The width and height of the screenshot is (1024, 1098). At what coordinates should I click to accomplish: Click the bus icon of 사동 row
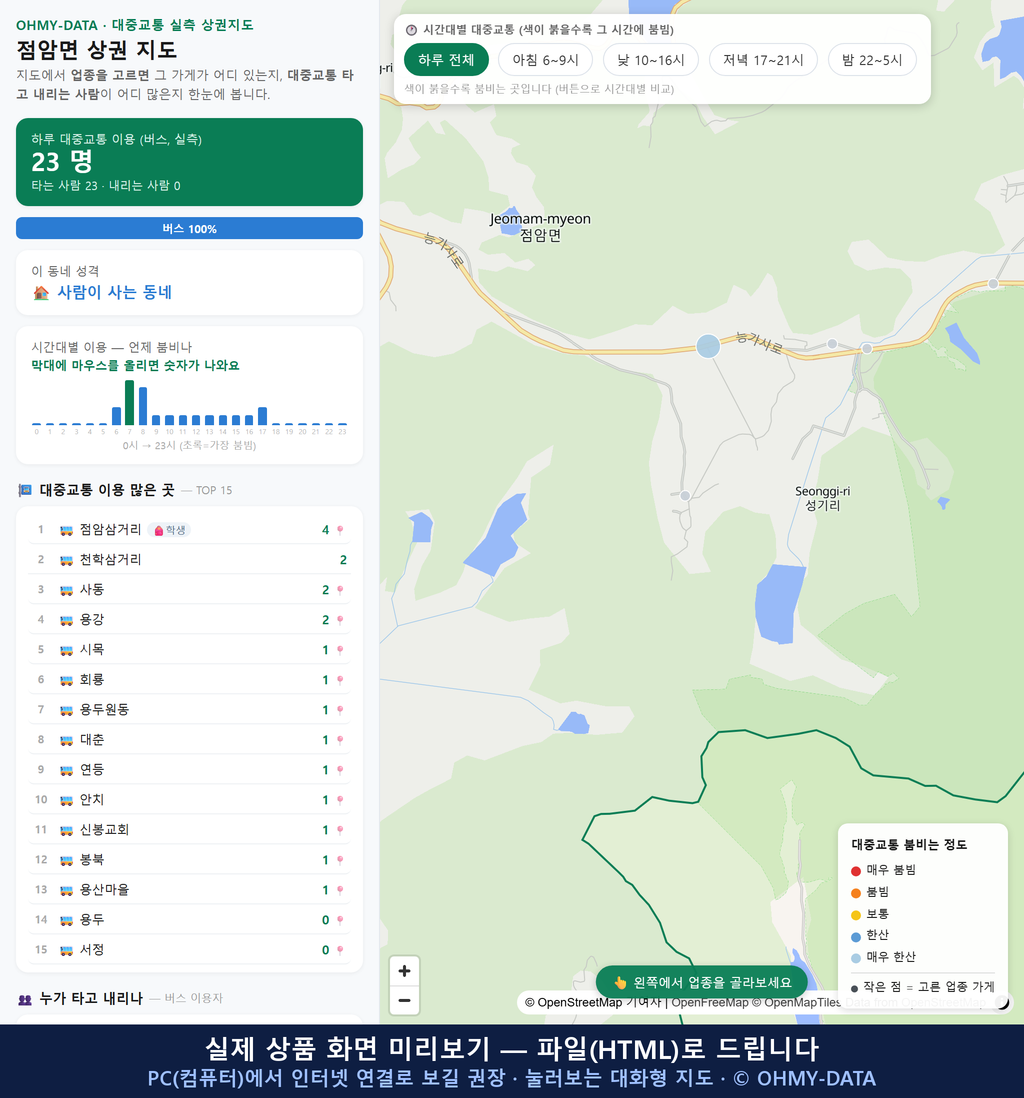click(67, 590)
